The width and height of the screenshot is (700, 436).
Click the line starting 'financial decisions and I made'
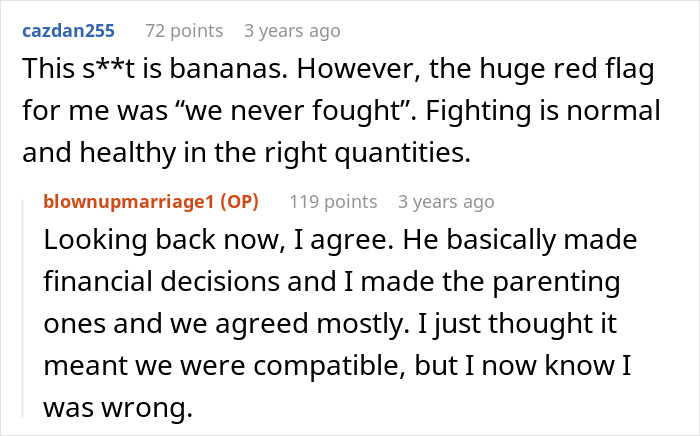pos(332,282)
